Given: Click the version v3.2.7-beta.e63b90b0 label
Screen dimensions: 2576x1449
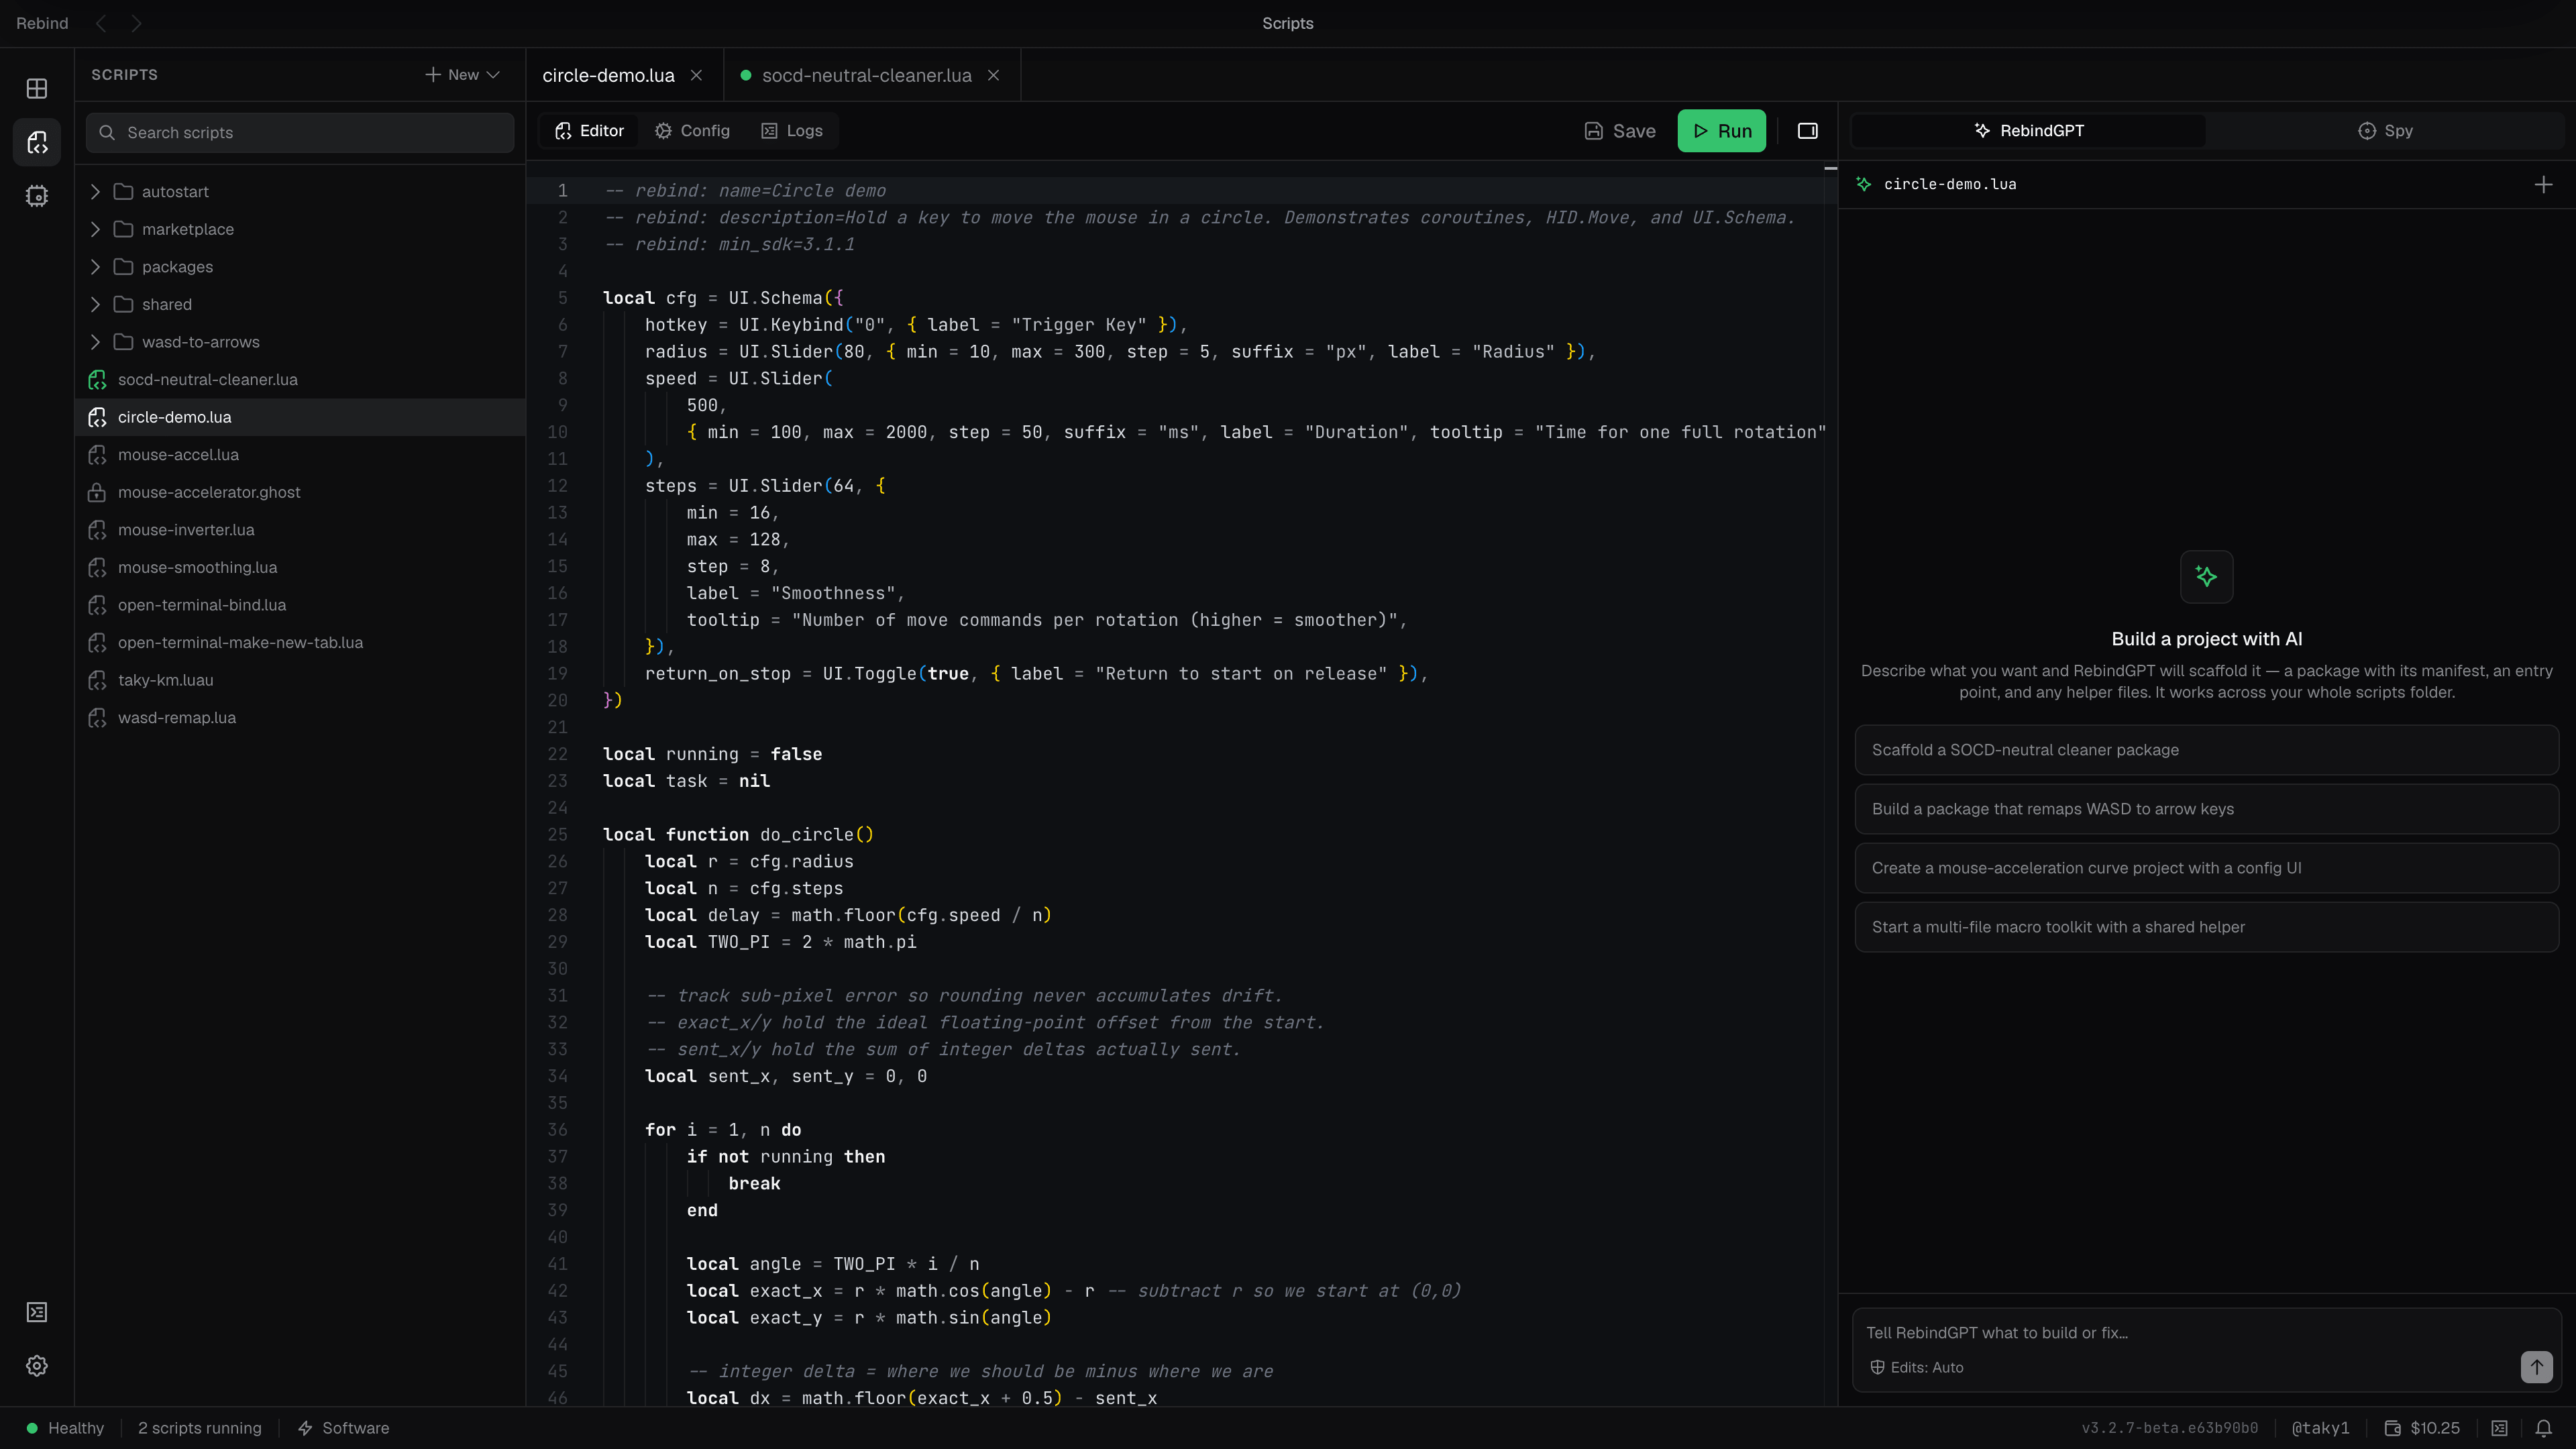Looking at the screenshot, I should [x=2170, y=1428].
